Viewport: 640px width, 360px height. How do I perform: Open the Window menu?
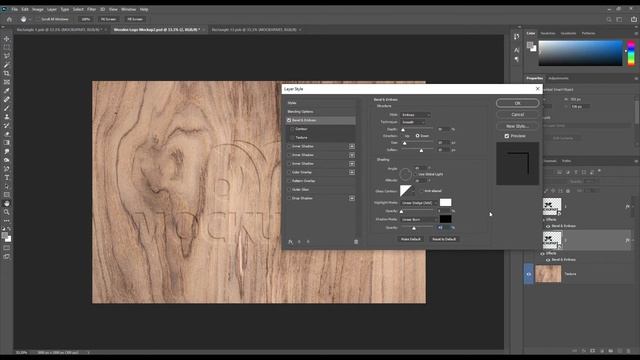click(x=128, y=9)
